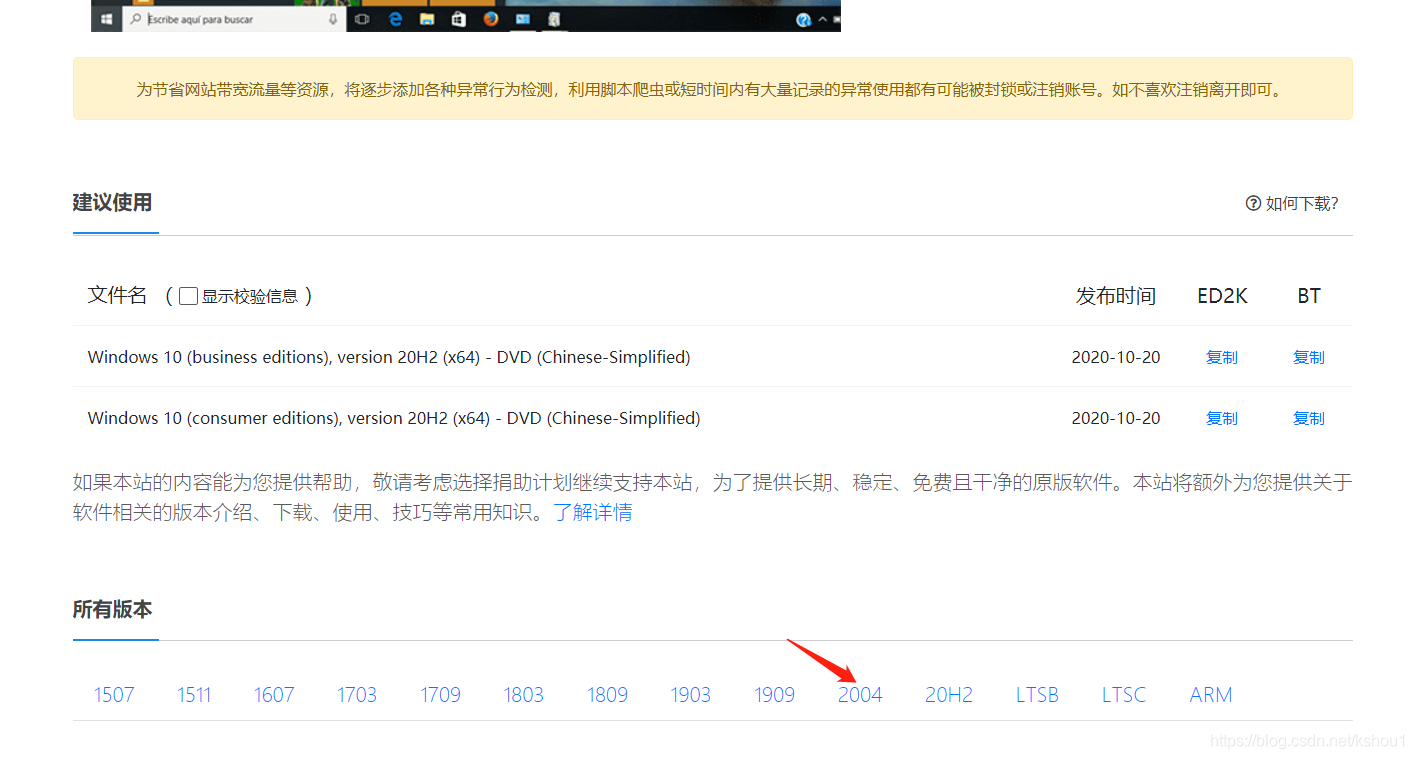The width and height of the screenshot is (1414, 759).
Task: Select the 1511 version tab
Action: (x=194, y=695)
